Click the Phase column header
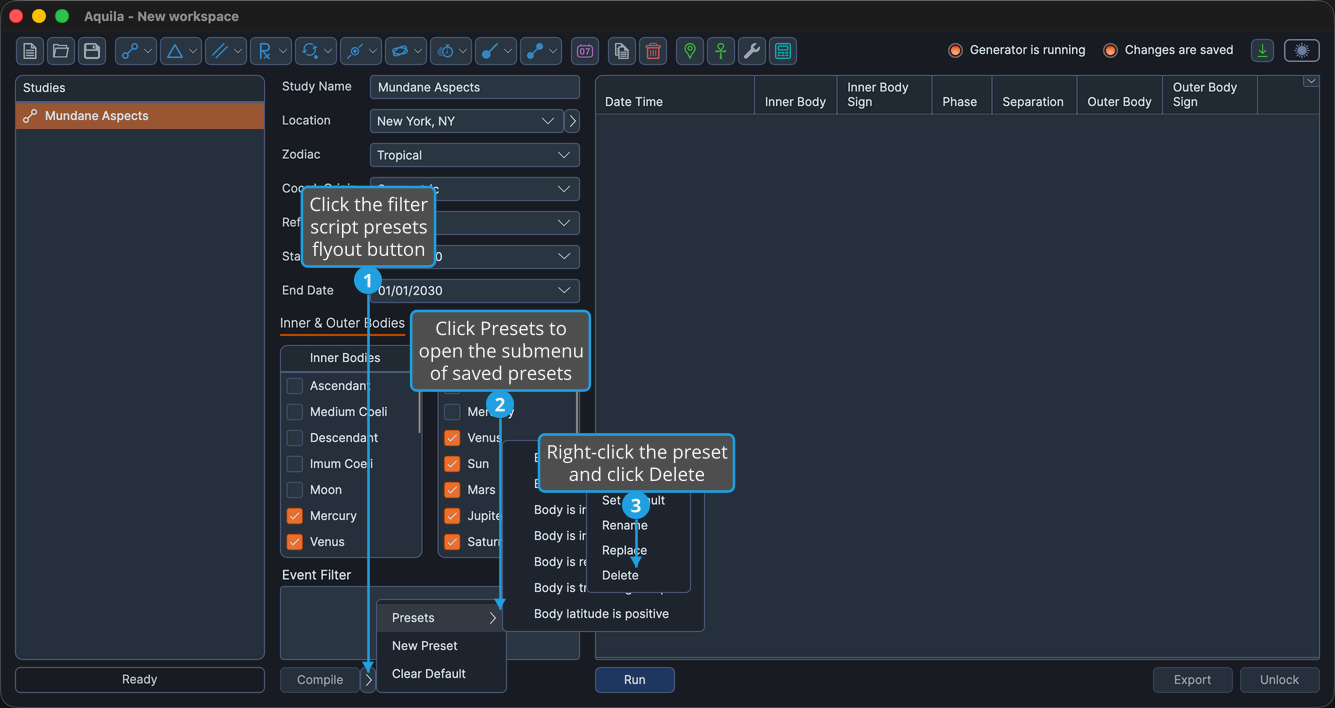 (960, 95)
